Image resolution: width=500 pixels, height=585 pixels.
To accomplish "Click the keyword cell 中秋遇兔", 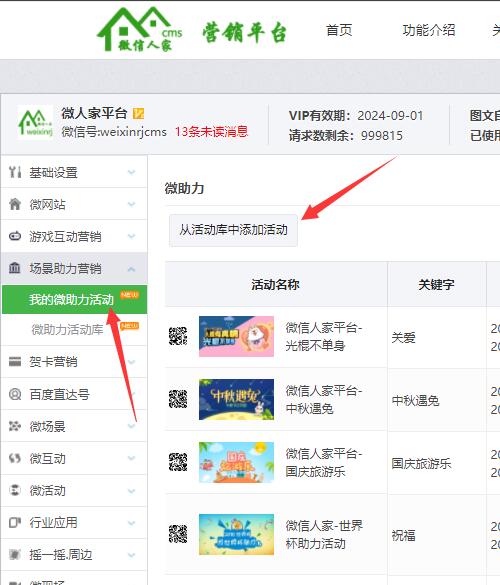I will point(415,401).
